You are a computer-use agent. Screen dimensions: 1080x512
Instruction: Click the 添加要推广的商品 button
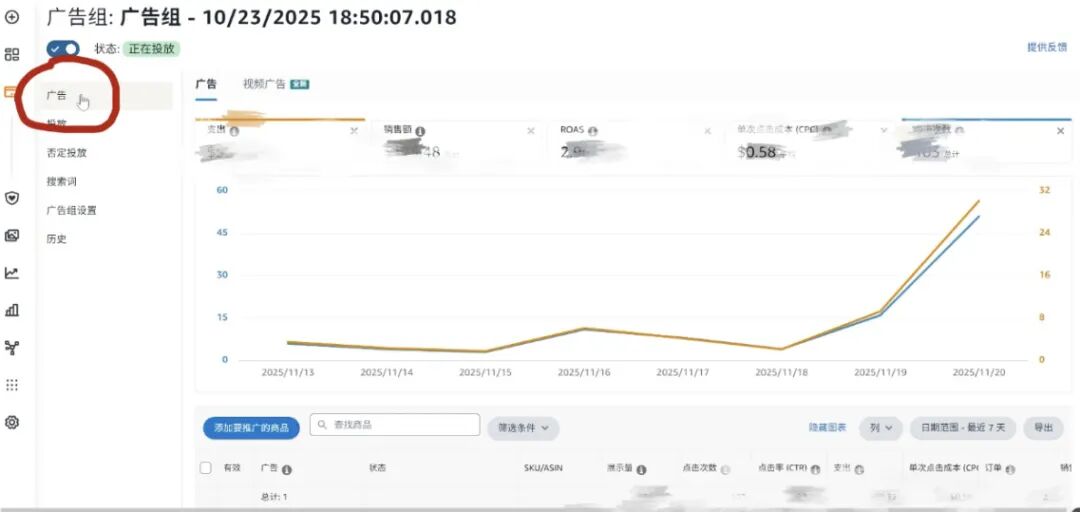coord(251,428)
